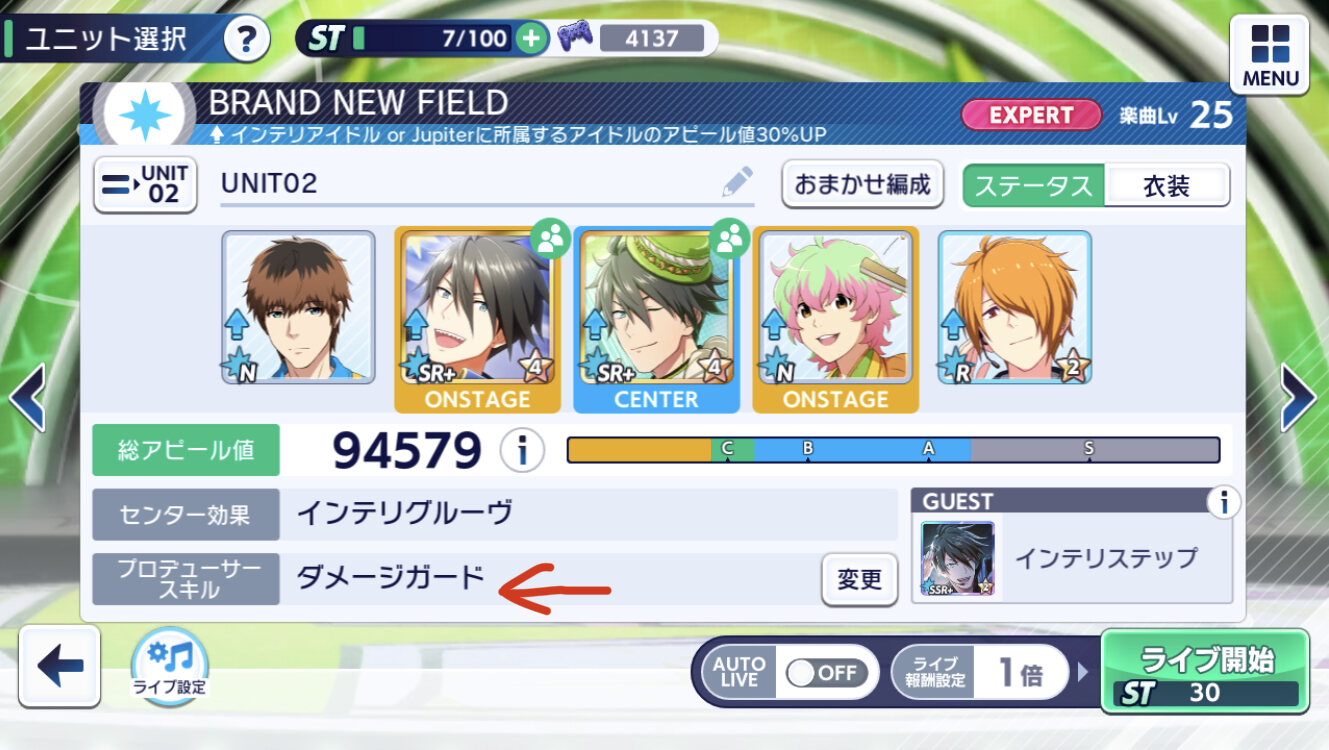The image size is (1329, 750).
Task: Go to the previous unit with left arrow
Action: 26,397
